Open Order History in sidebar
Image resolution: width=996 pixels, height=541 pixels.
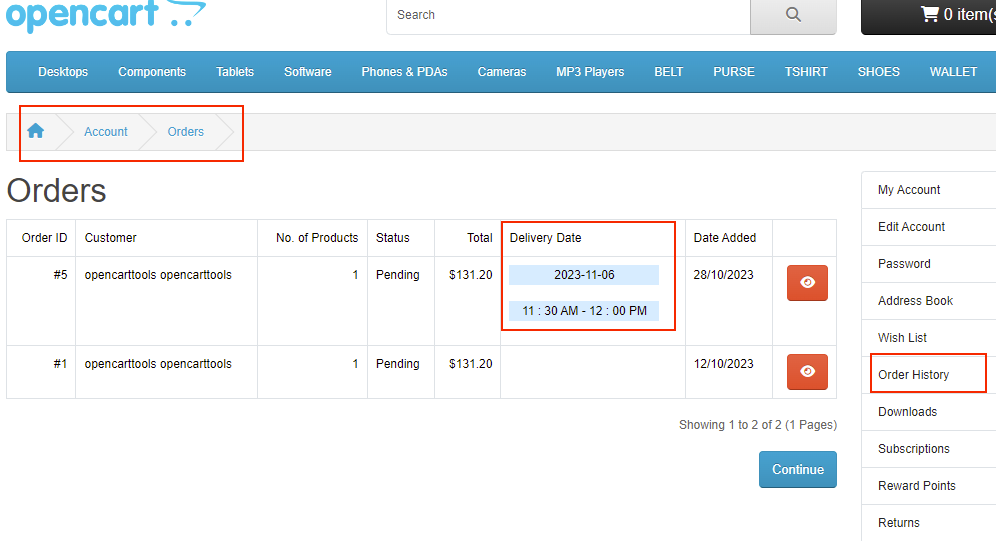click(x=913, y=375)
